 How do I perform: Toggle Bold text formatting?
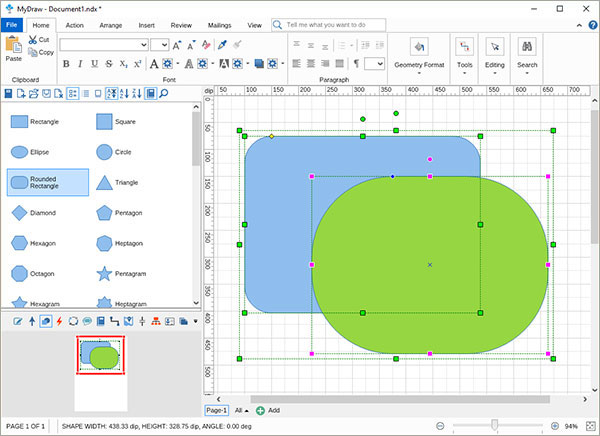(66, 64)
